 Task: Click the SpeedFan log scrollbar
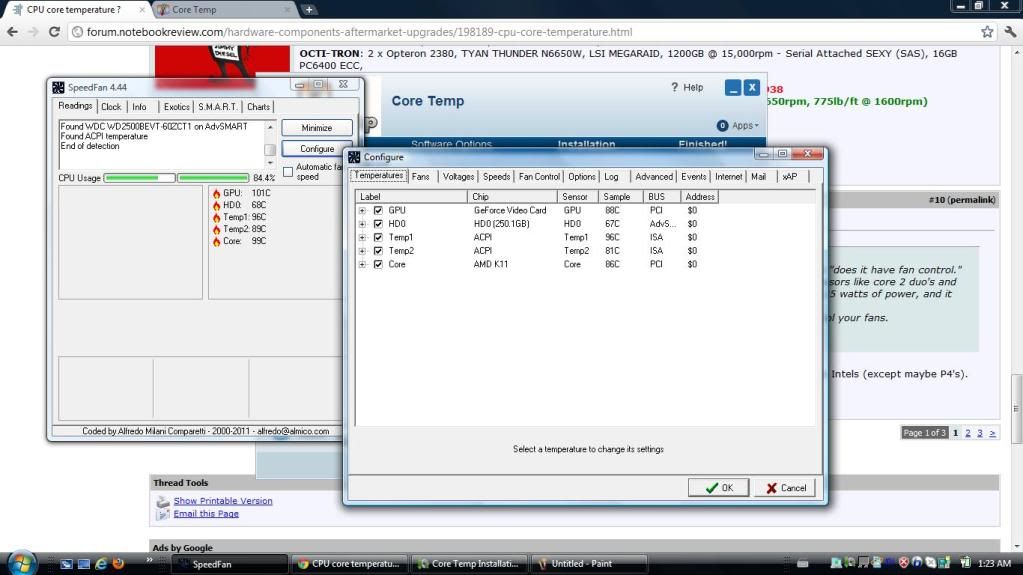point(270,145)
